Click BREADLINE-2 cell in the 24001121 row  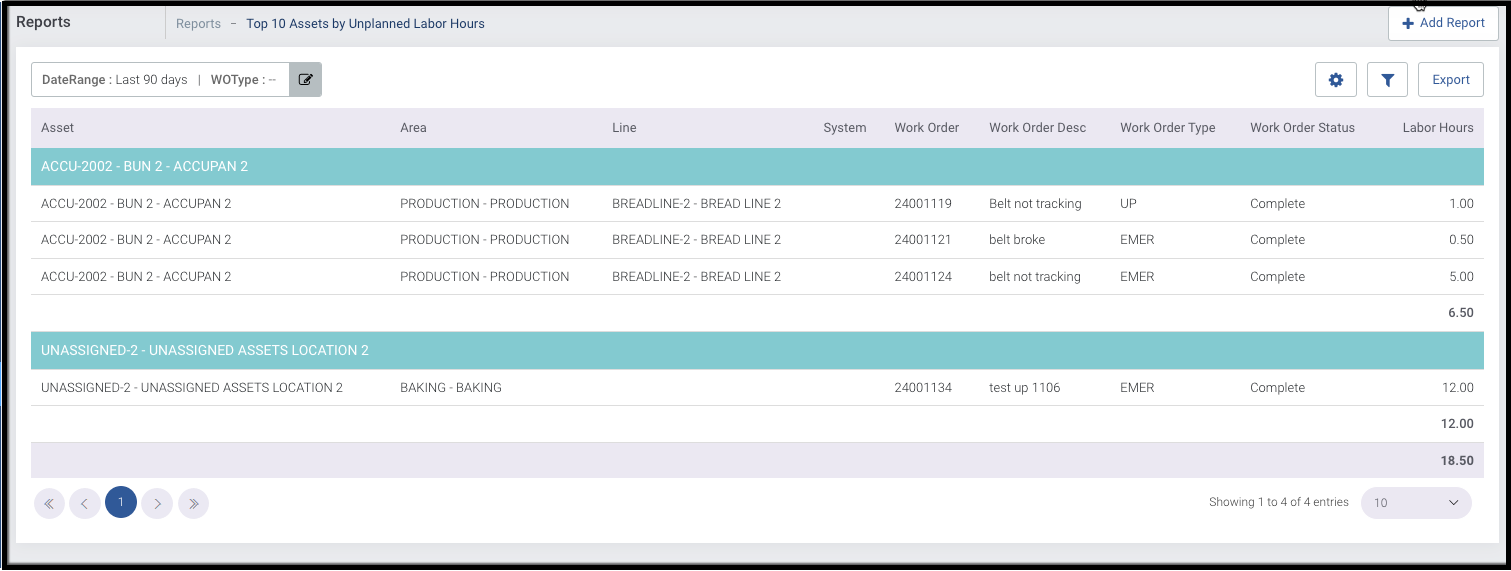coord(696,240)
